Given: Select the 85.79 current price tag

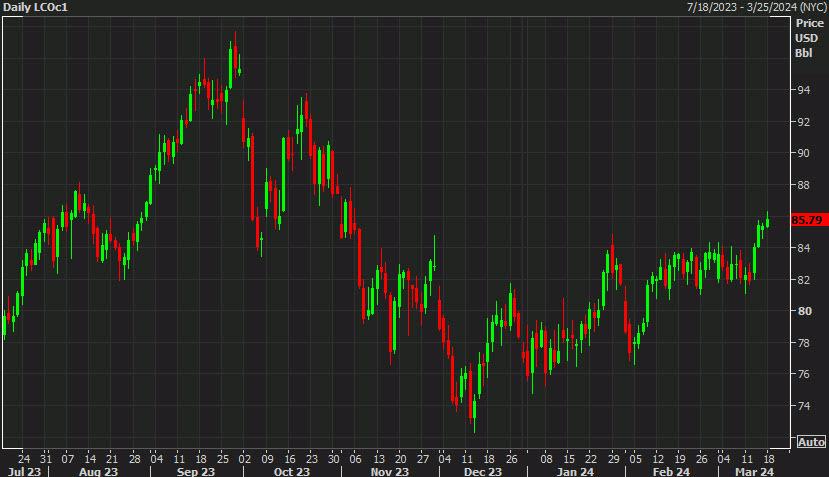Looking at the screenshot, I should coord(809,220).
